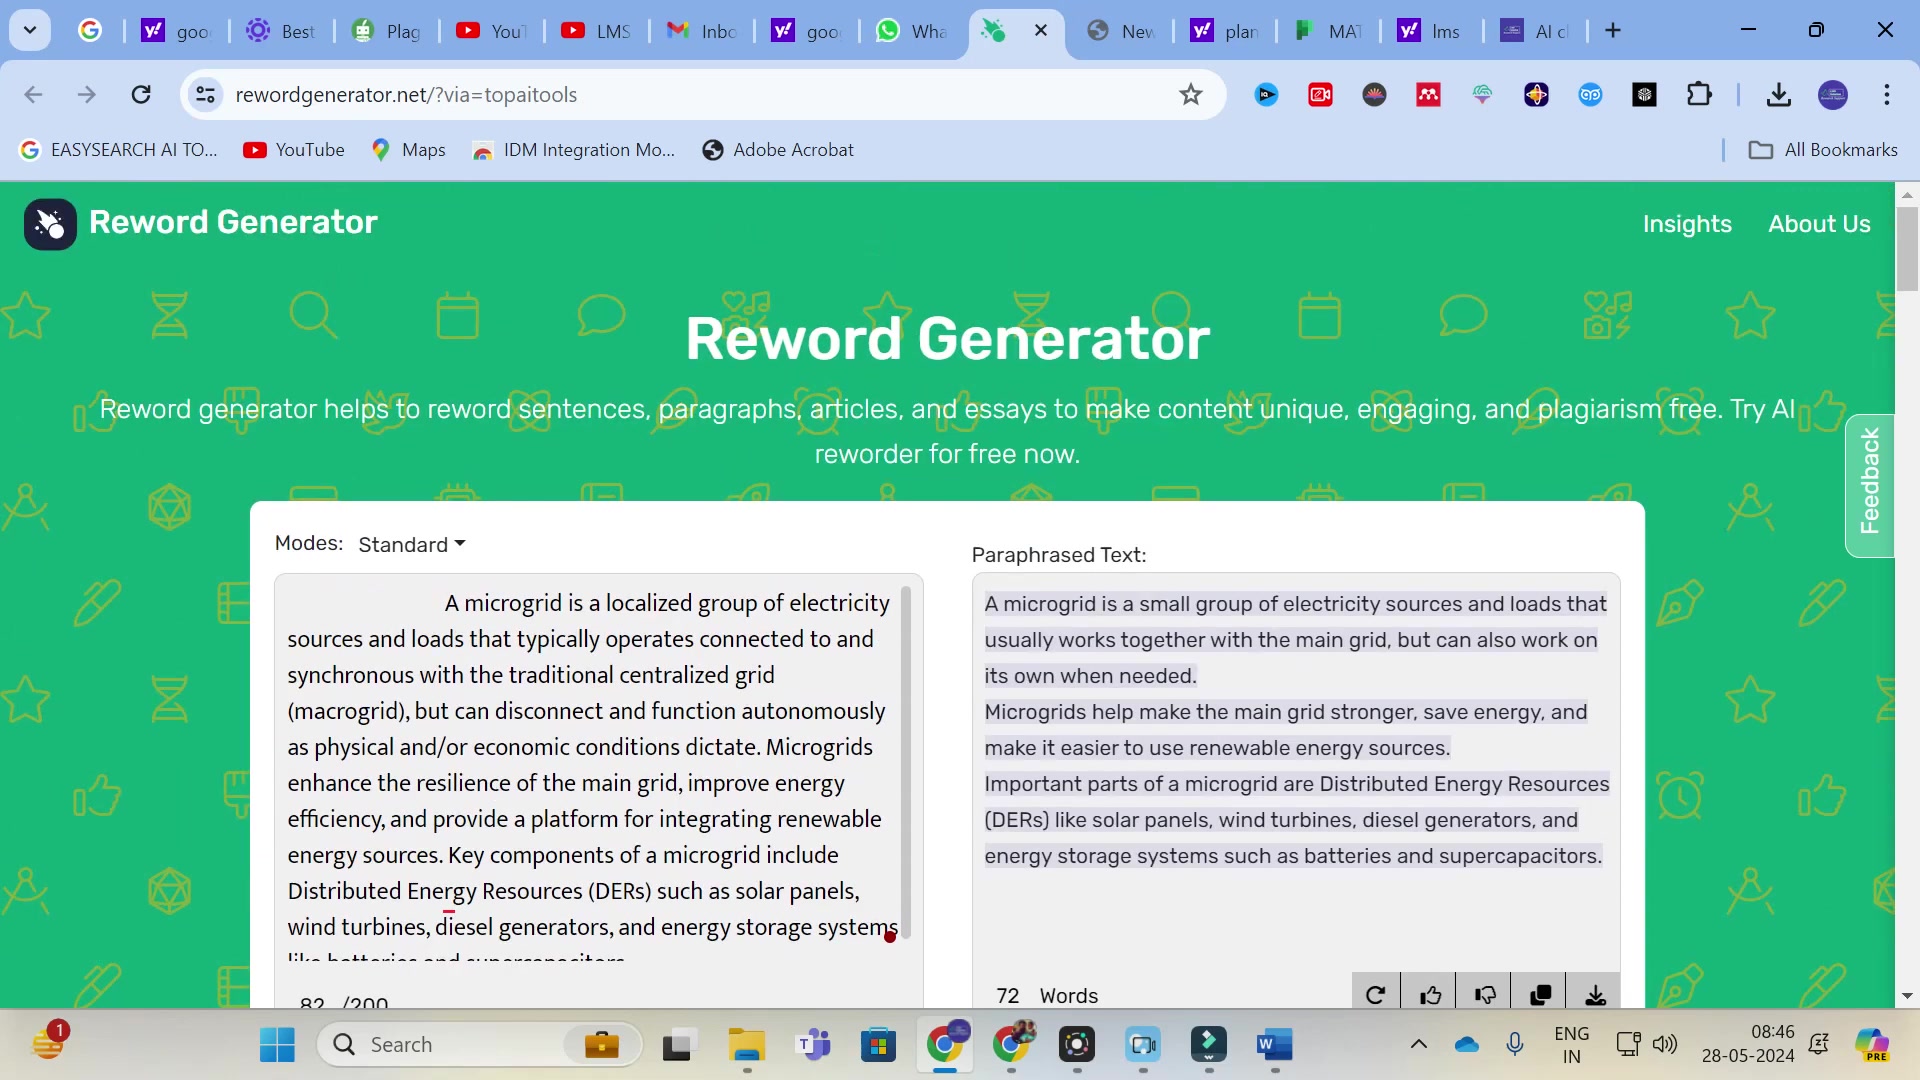Like the paraphrased result with thumbs-up icon
The image size is (1920, 1080).
click(1431, 995)
